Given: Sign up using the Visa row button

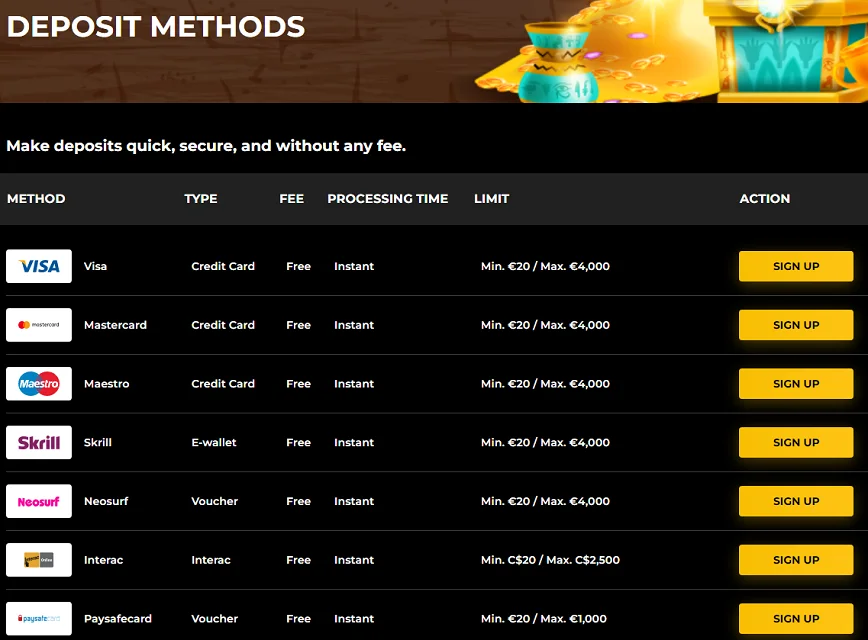Looking at the screenshot, I should tap(796, 266).
